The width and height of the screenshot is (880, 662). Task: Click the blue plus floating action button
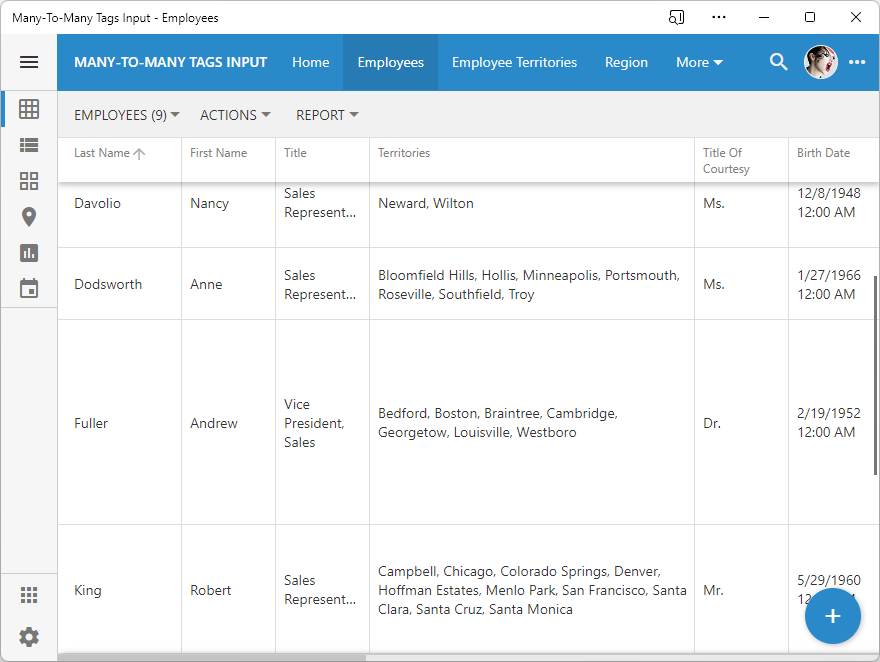(x=833, y=616)
